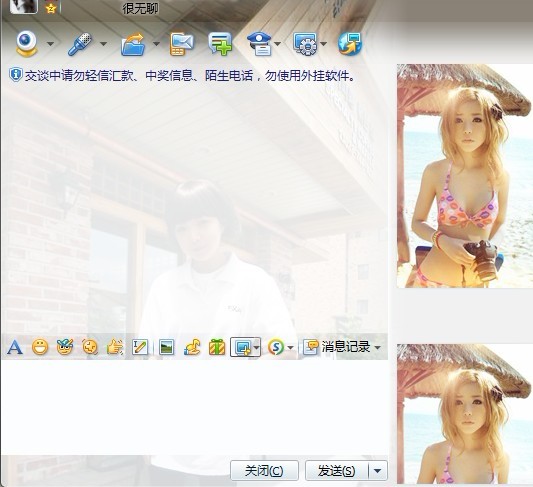
Task: Click the contact avatar at top left
Action: [24, 6]
